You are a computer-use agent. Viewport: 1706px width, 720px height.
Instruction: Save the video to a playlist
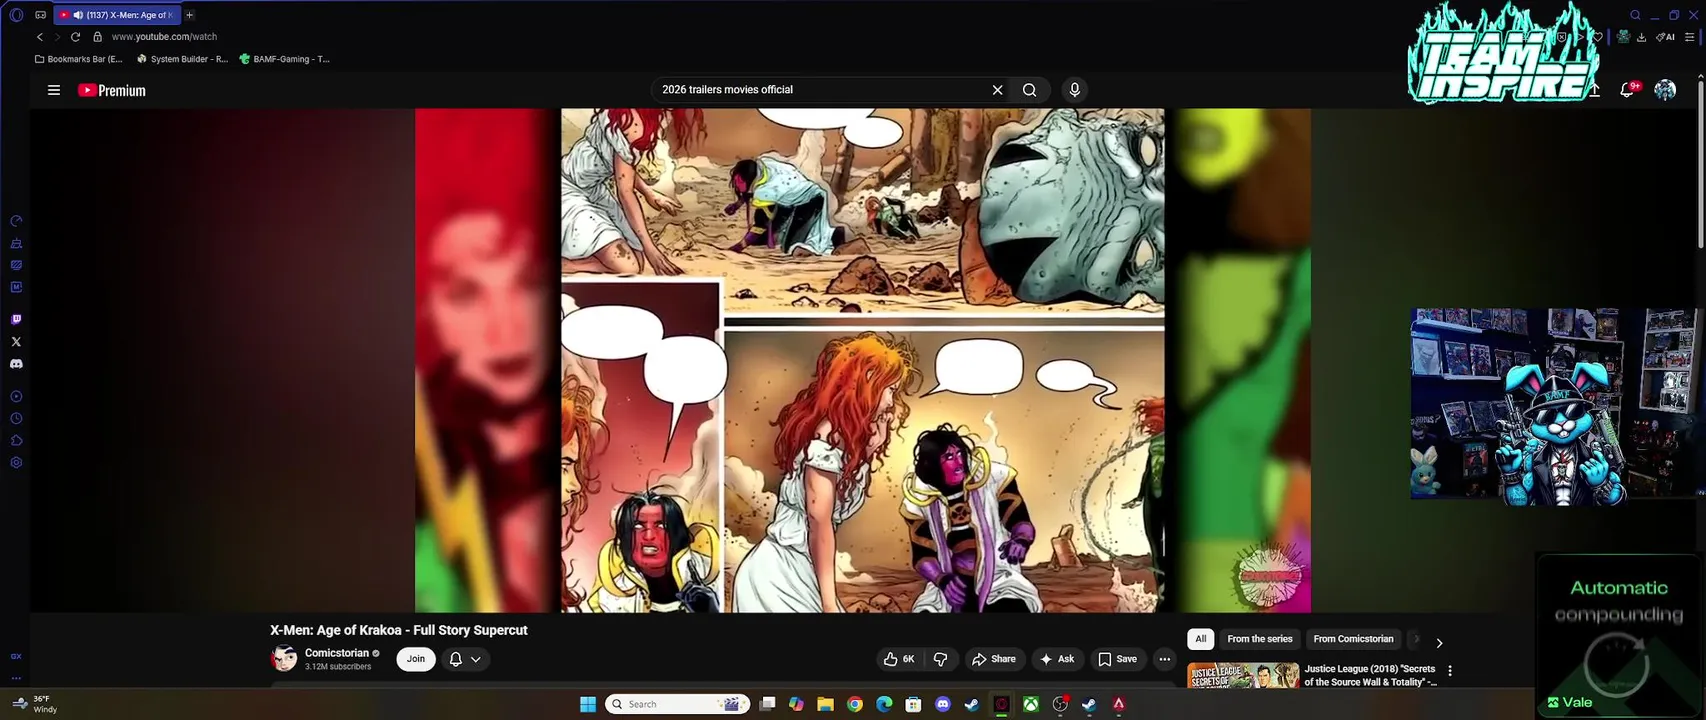(1117, 659)
